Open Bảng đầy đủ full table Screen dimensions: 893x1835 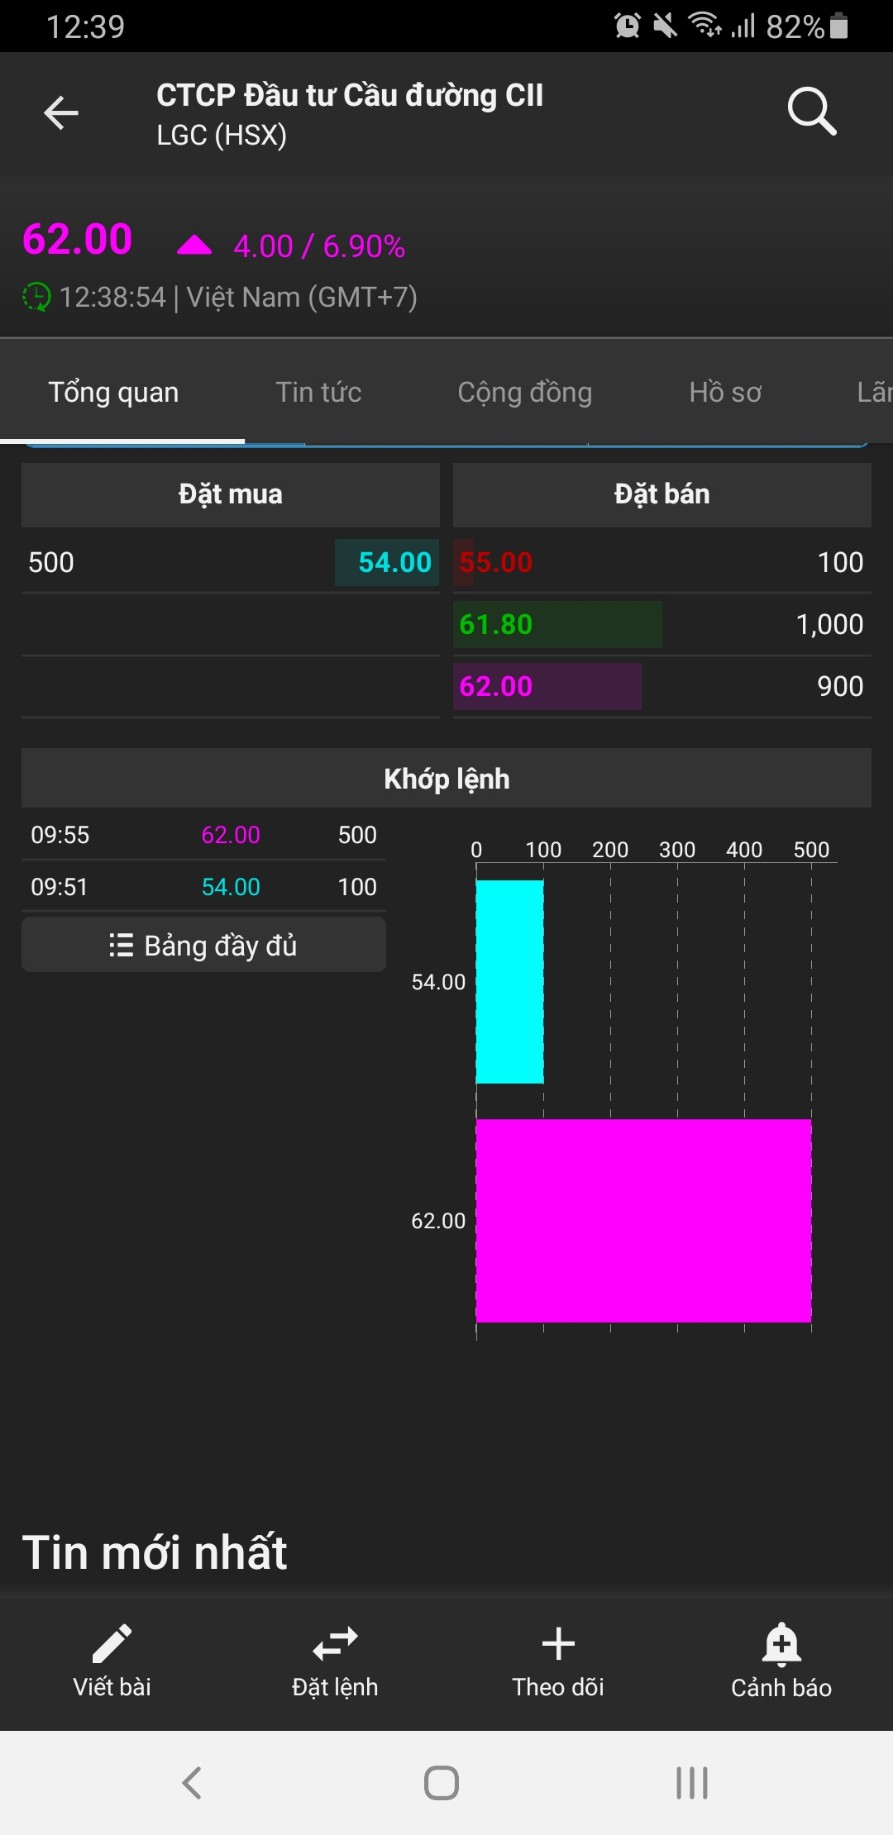coord(204,945)
